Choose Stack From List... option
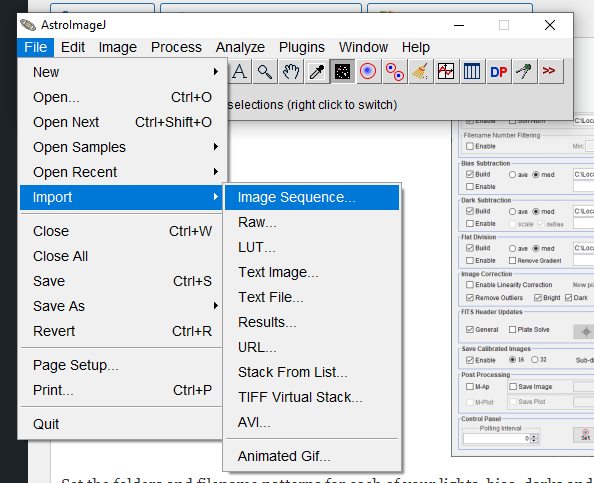Screen dimensions: 594x483 (312, 372)
